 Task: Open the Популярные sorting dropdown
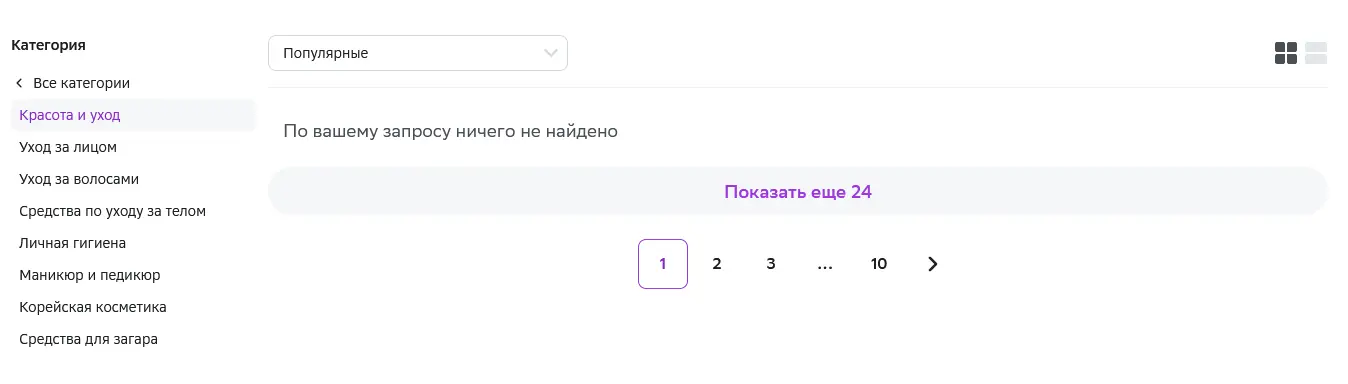click(418, 53)
